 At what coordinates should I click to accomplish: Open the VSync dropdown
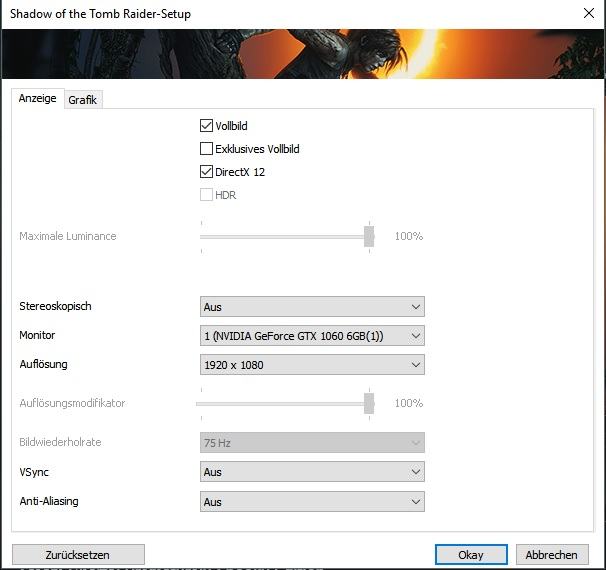[x=312, y=471]
